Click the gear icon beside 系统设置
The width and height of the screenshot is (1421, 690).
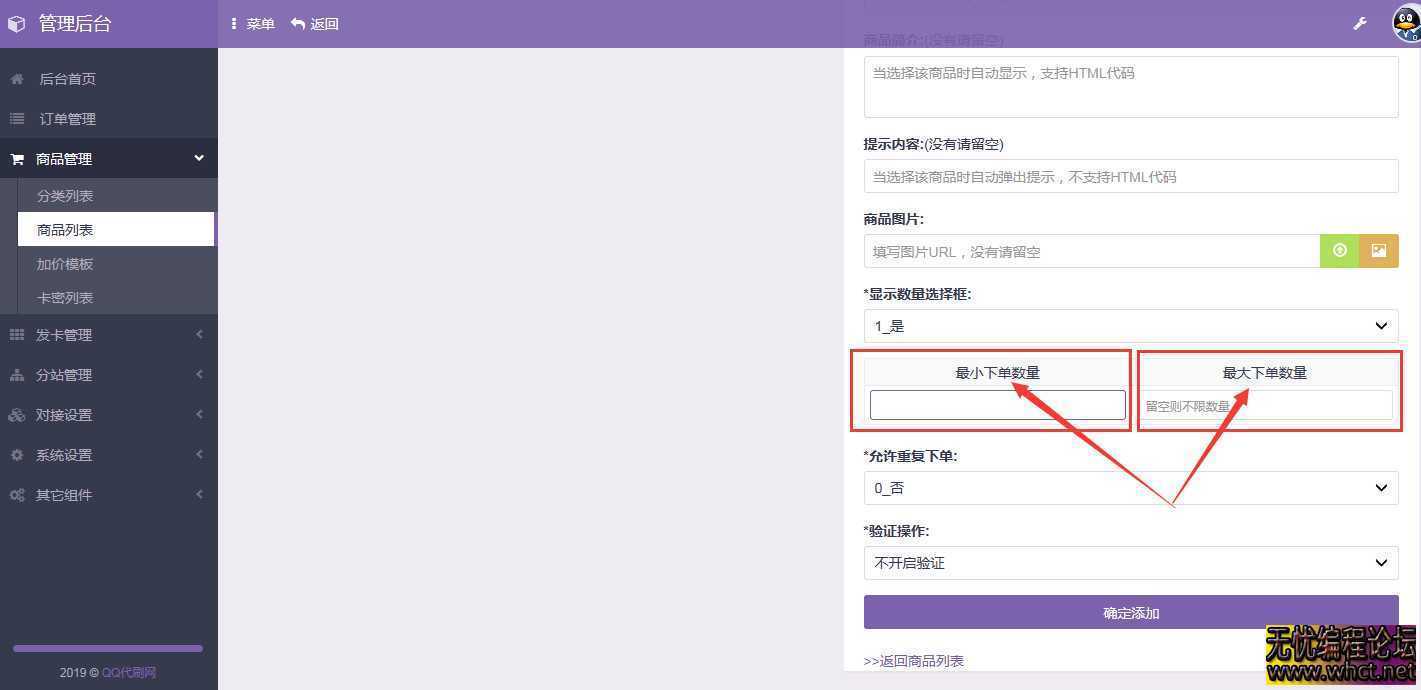tap(16, 454)
